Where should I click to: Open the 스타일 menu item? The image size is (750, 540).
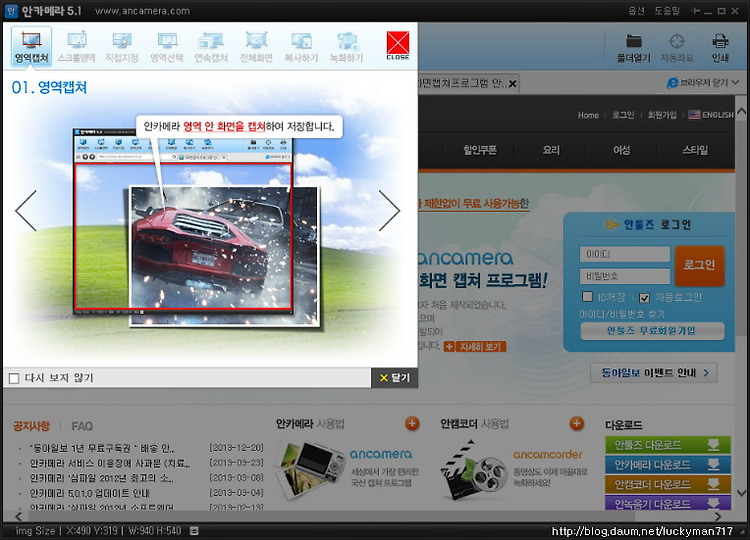pos(695,150)
